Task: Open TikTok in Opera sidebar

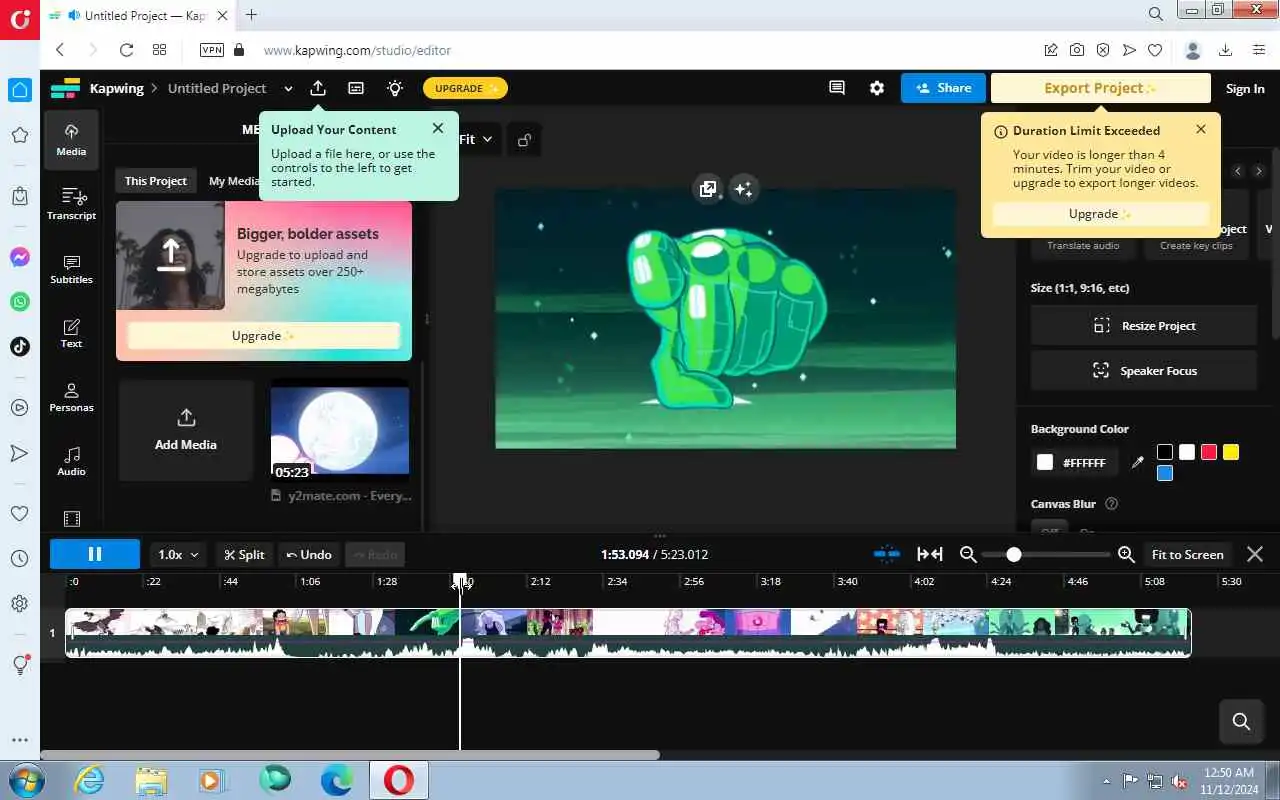Action: (x=19, y=346)
